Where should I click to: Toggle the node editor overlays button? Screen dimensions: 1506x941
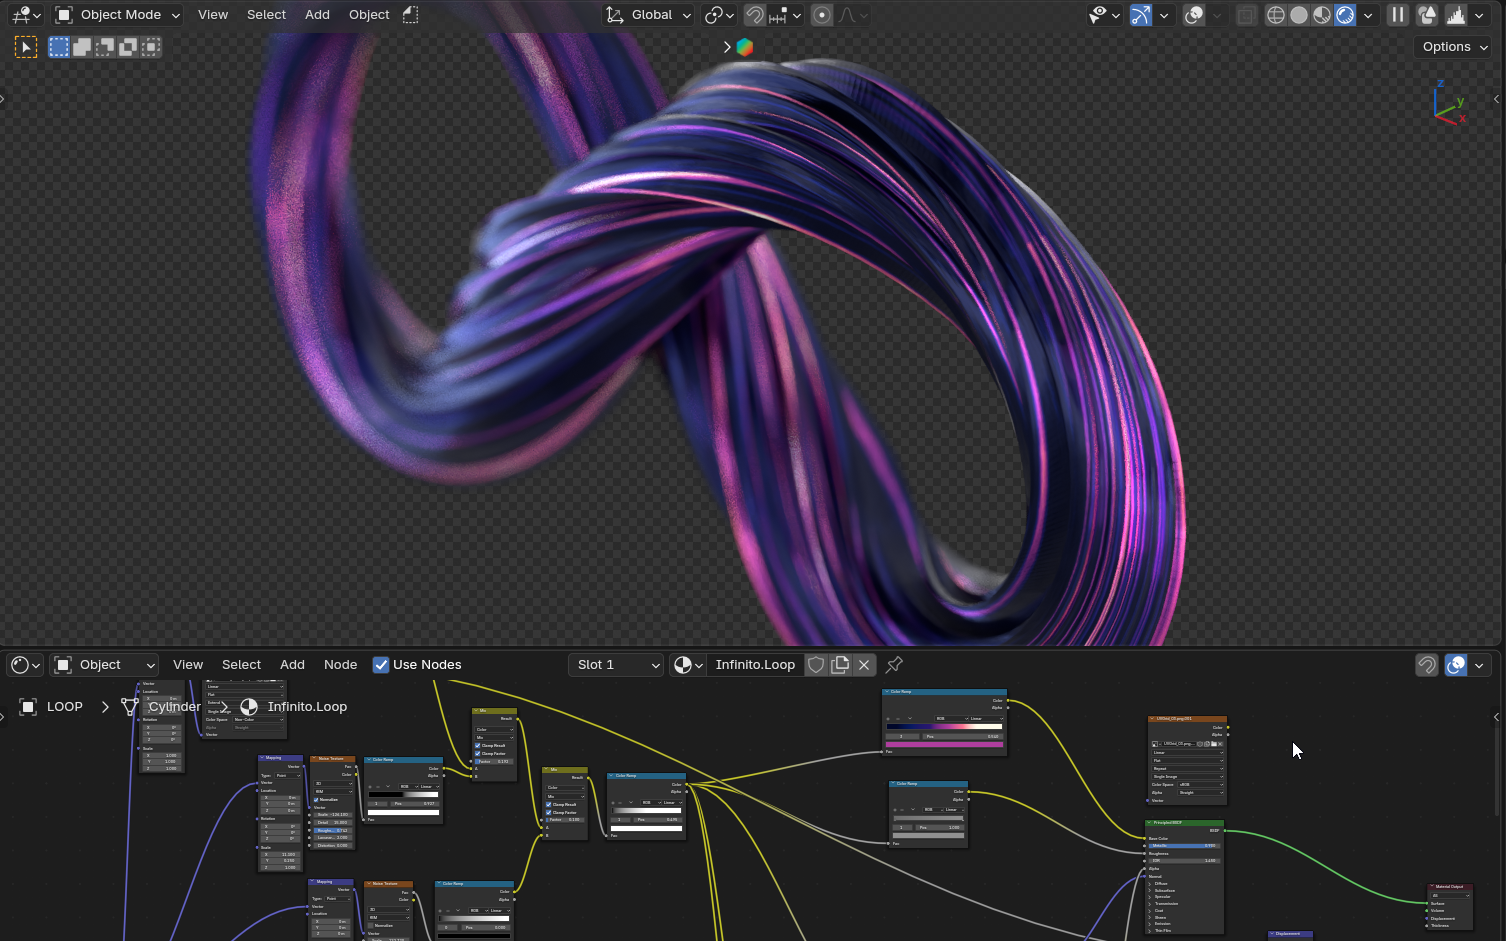1456,665
